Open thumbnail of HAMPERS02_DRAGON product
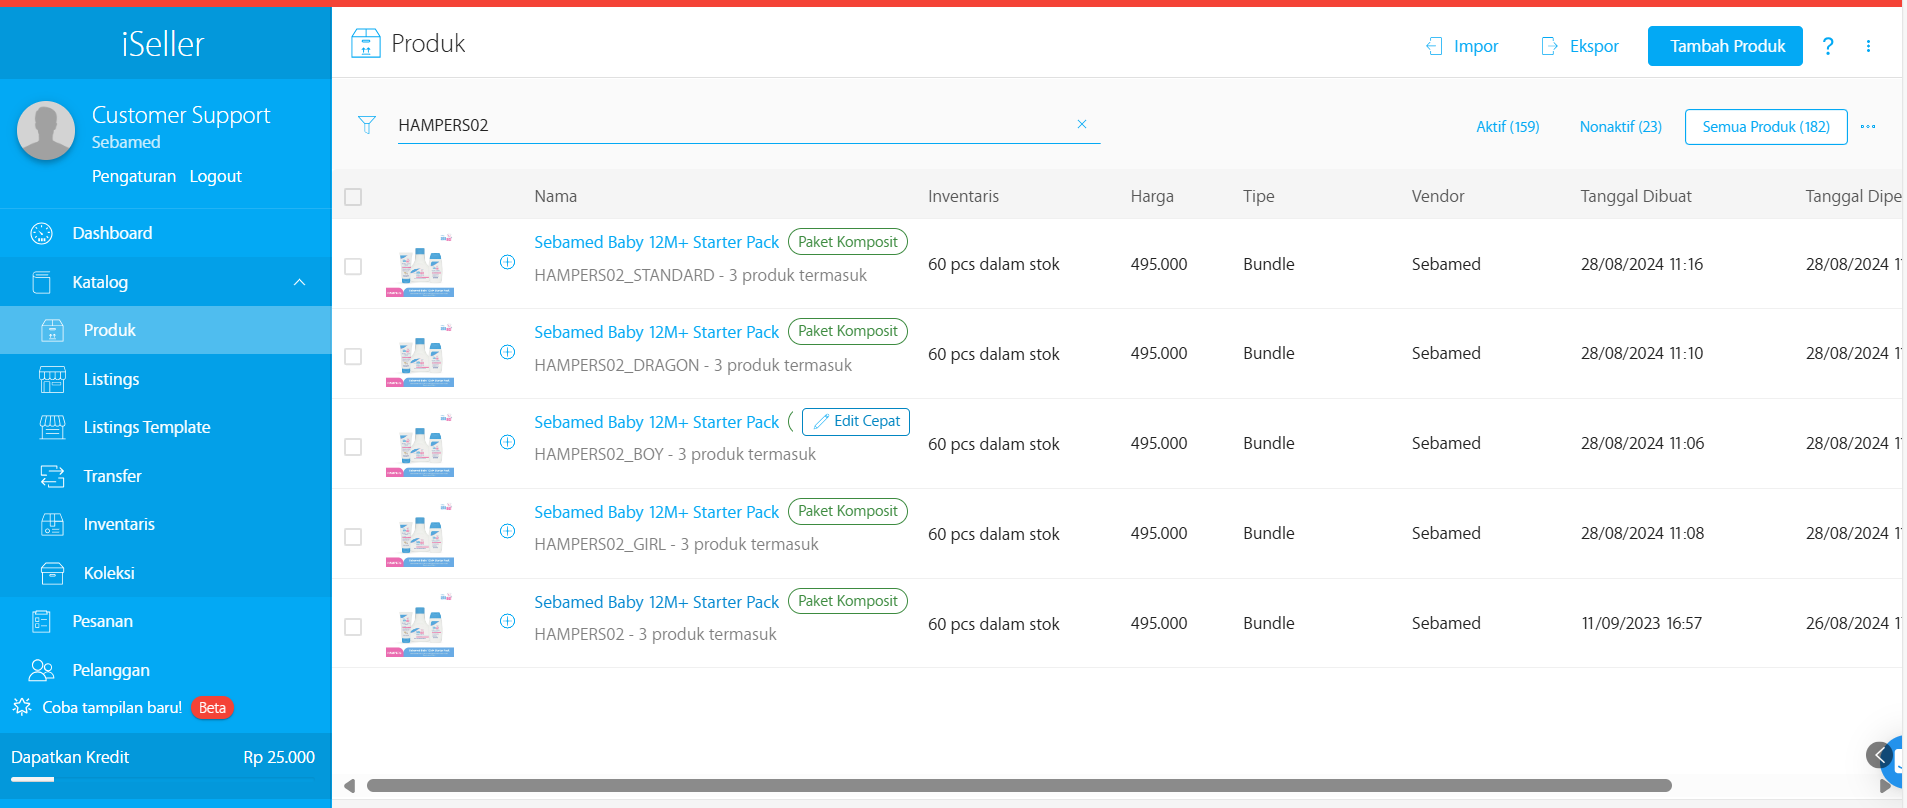The width and height of the screenshot is (1907, 808). click(421, 354)
